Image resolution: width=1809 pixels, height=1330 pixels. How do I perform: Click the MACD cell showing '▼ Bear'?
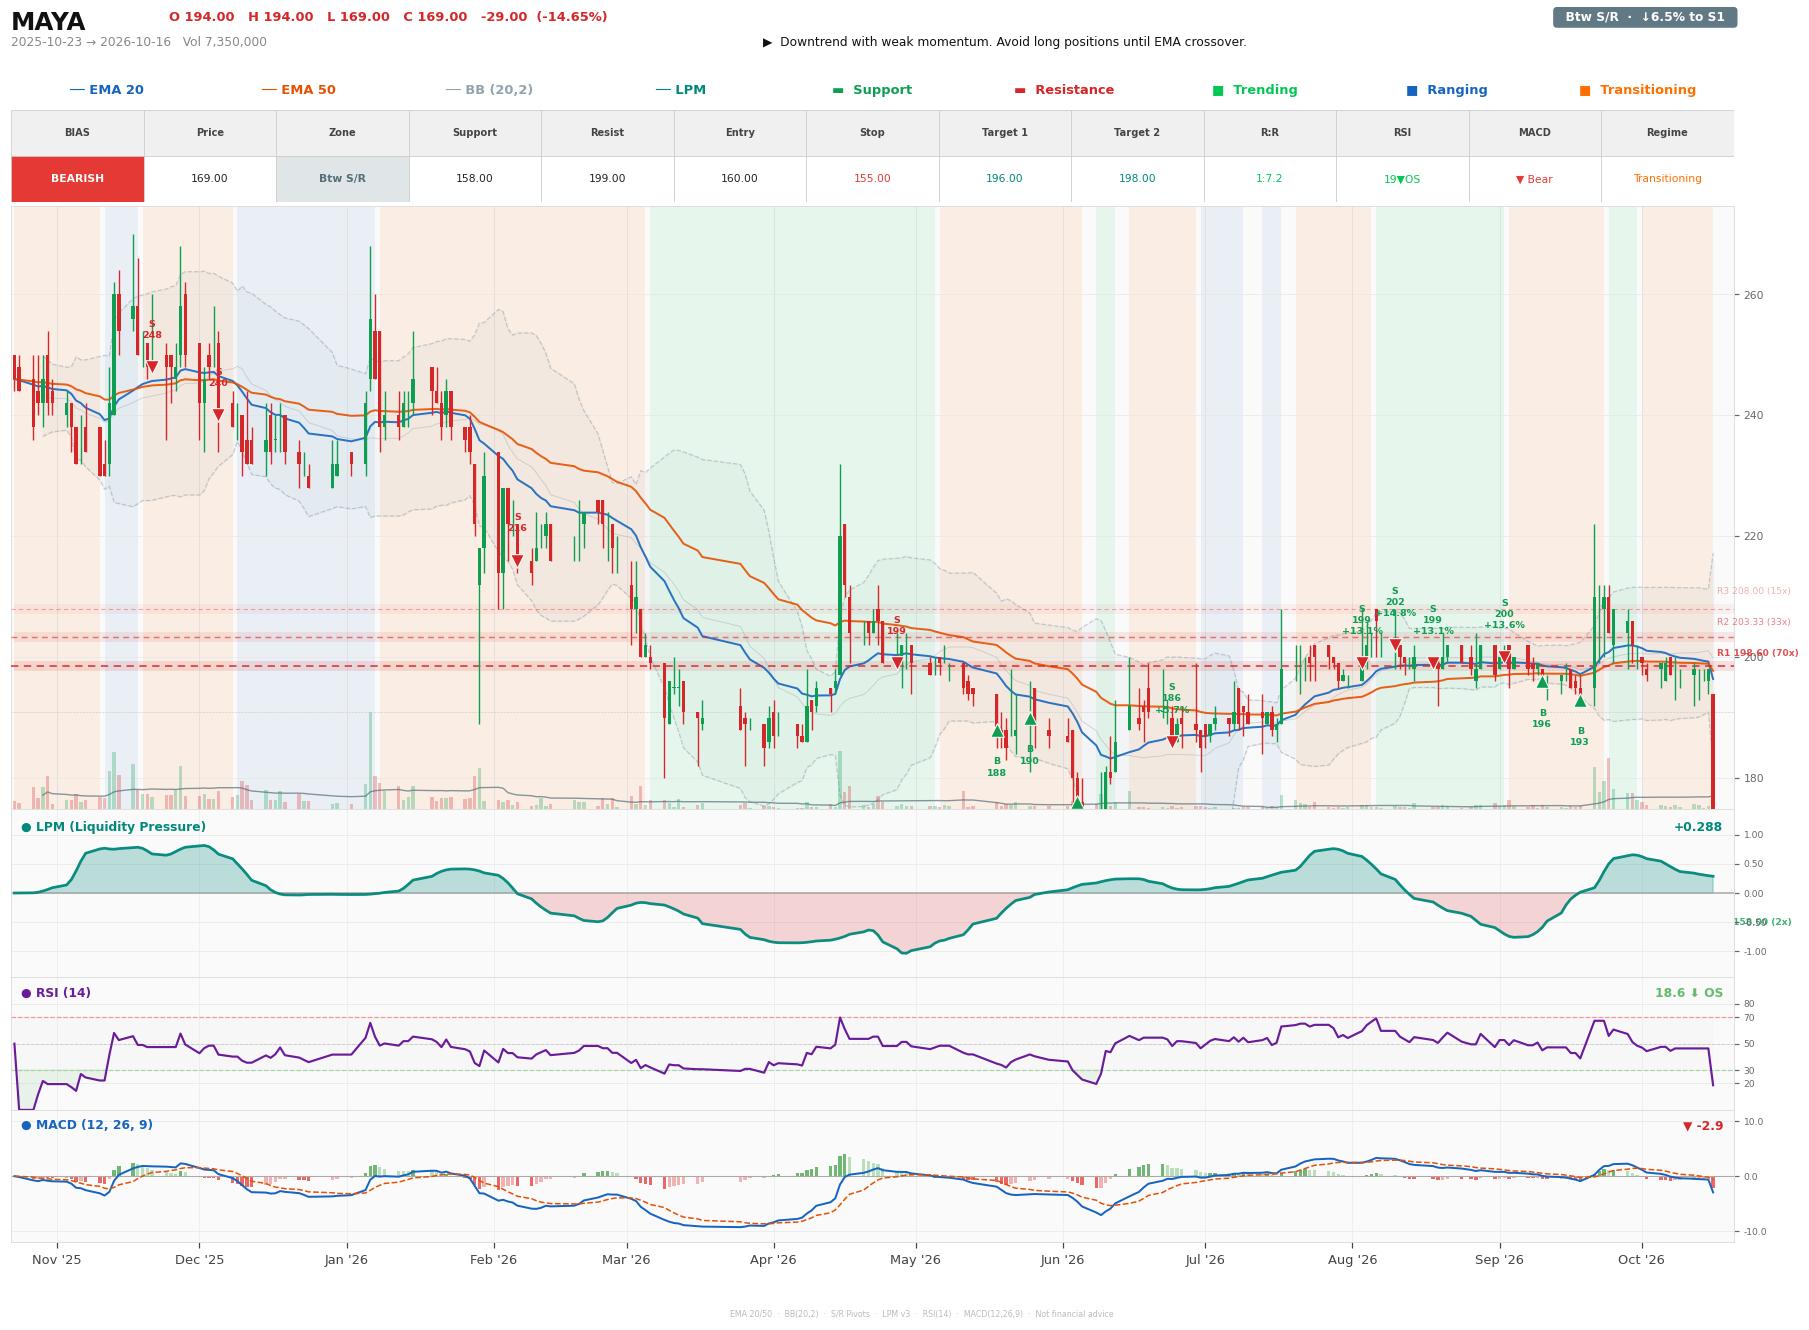(x=1534, y=180)
